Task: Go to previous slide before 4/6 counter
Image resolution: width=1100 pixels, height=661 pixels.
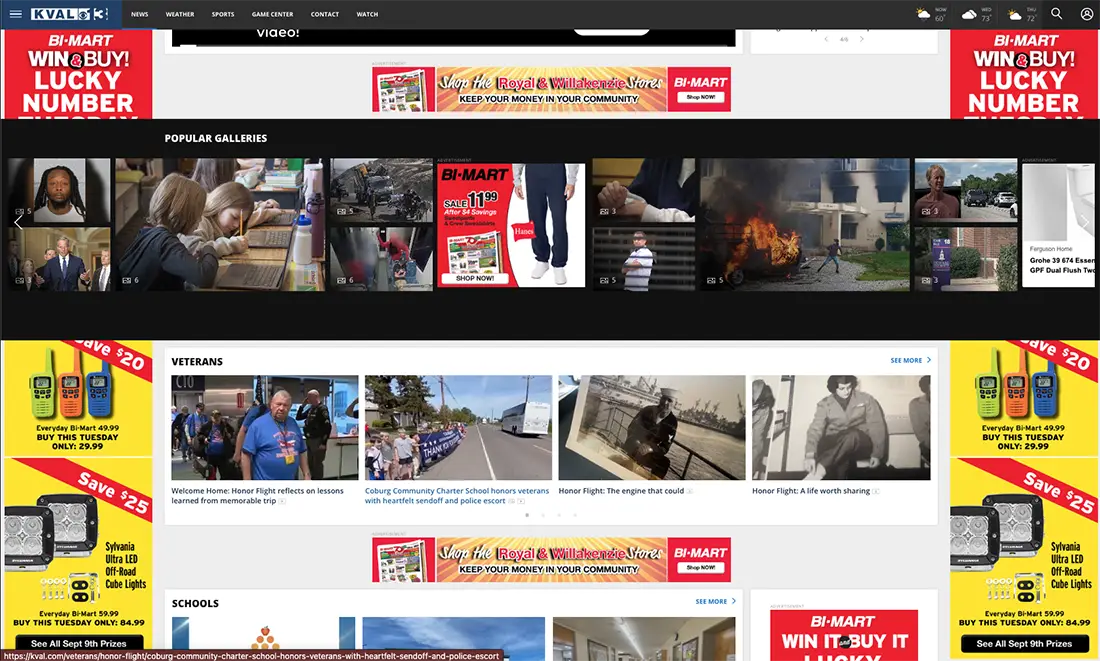Action: coord(826,39)
